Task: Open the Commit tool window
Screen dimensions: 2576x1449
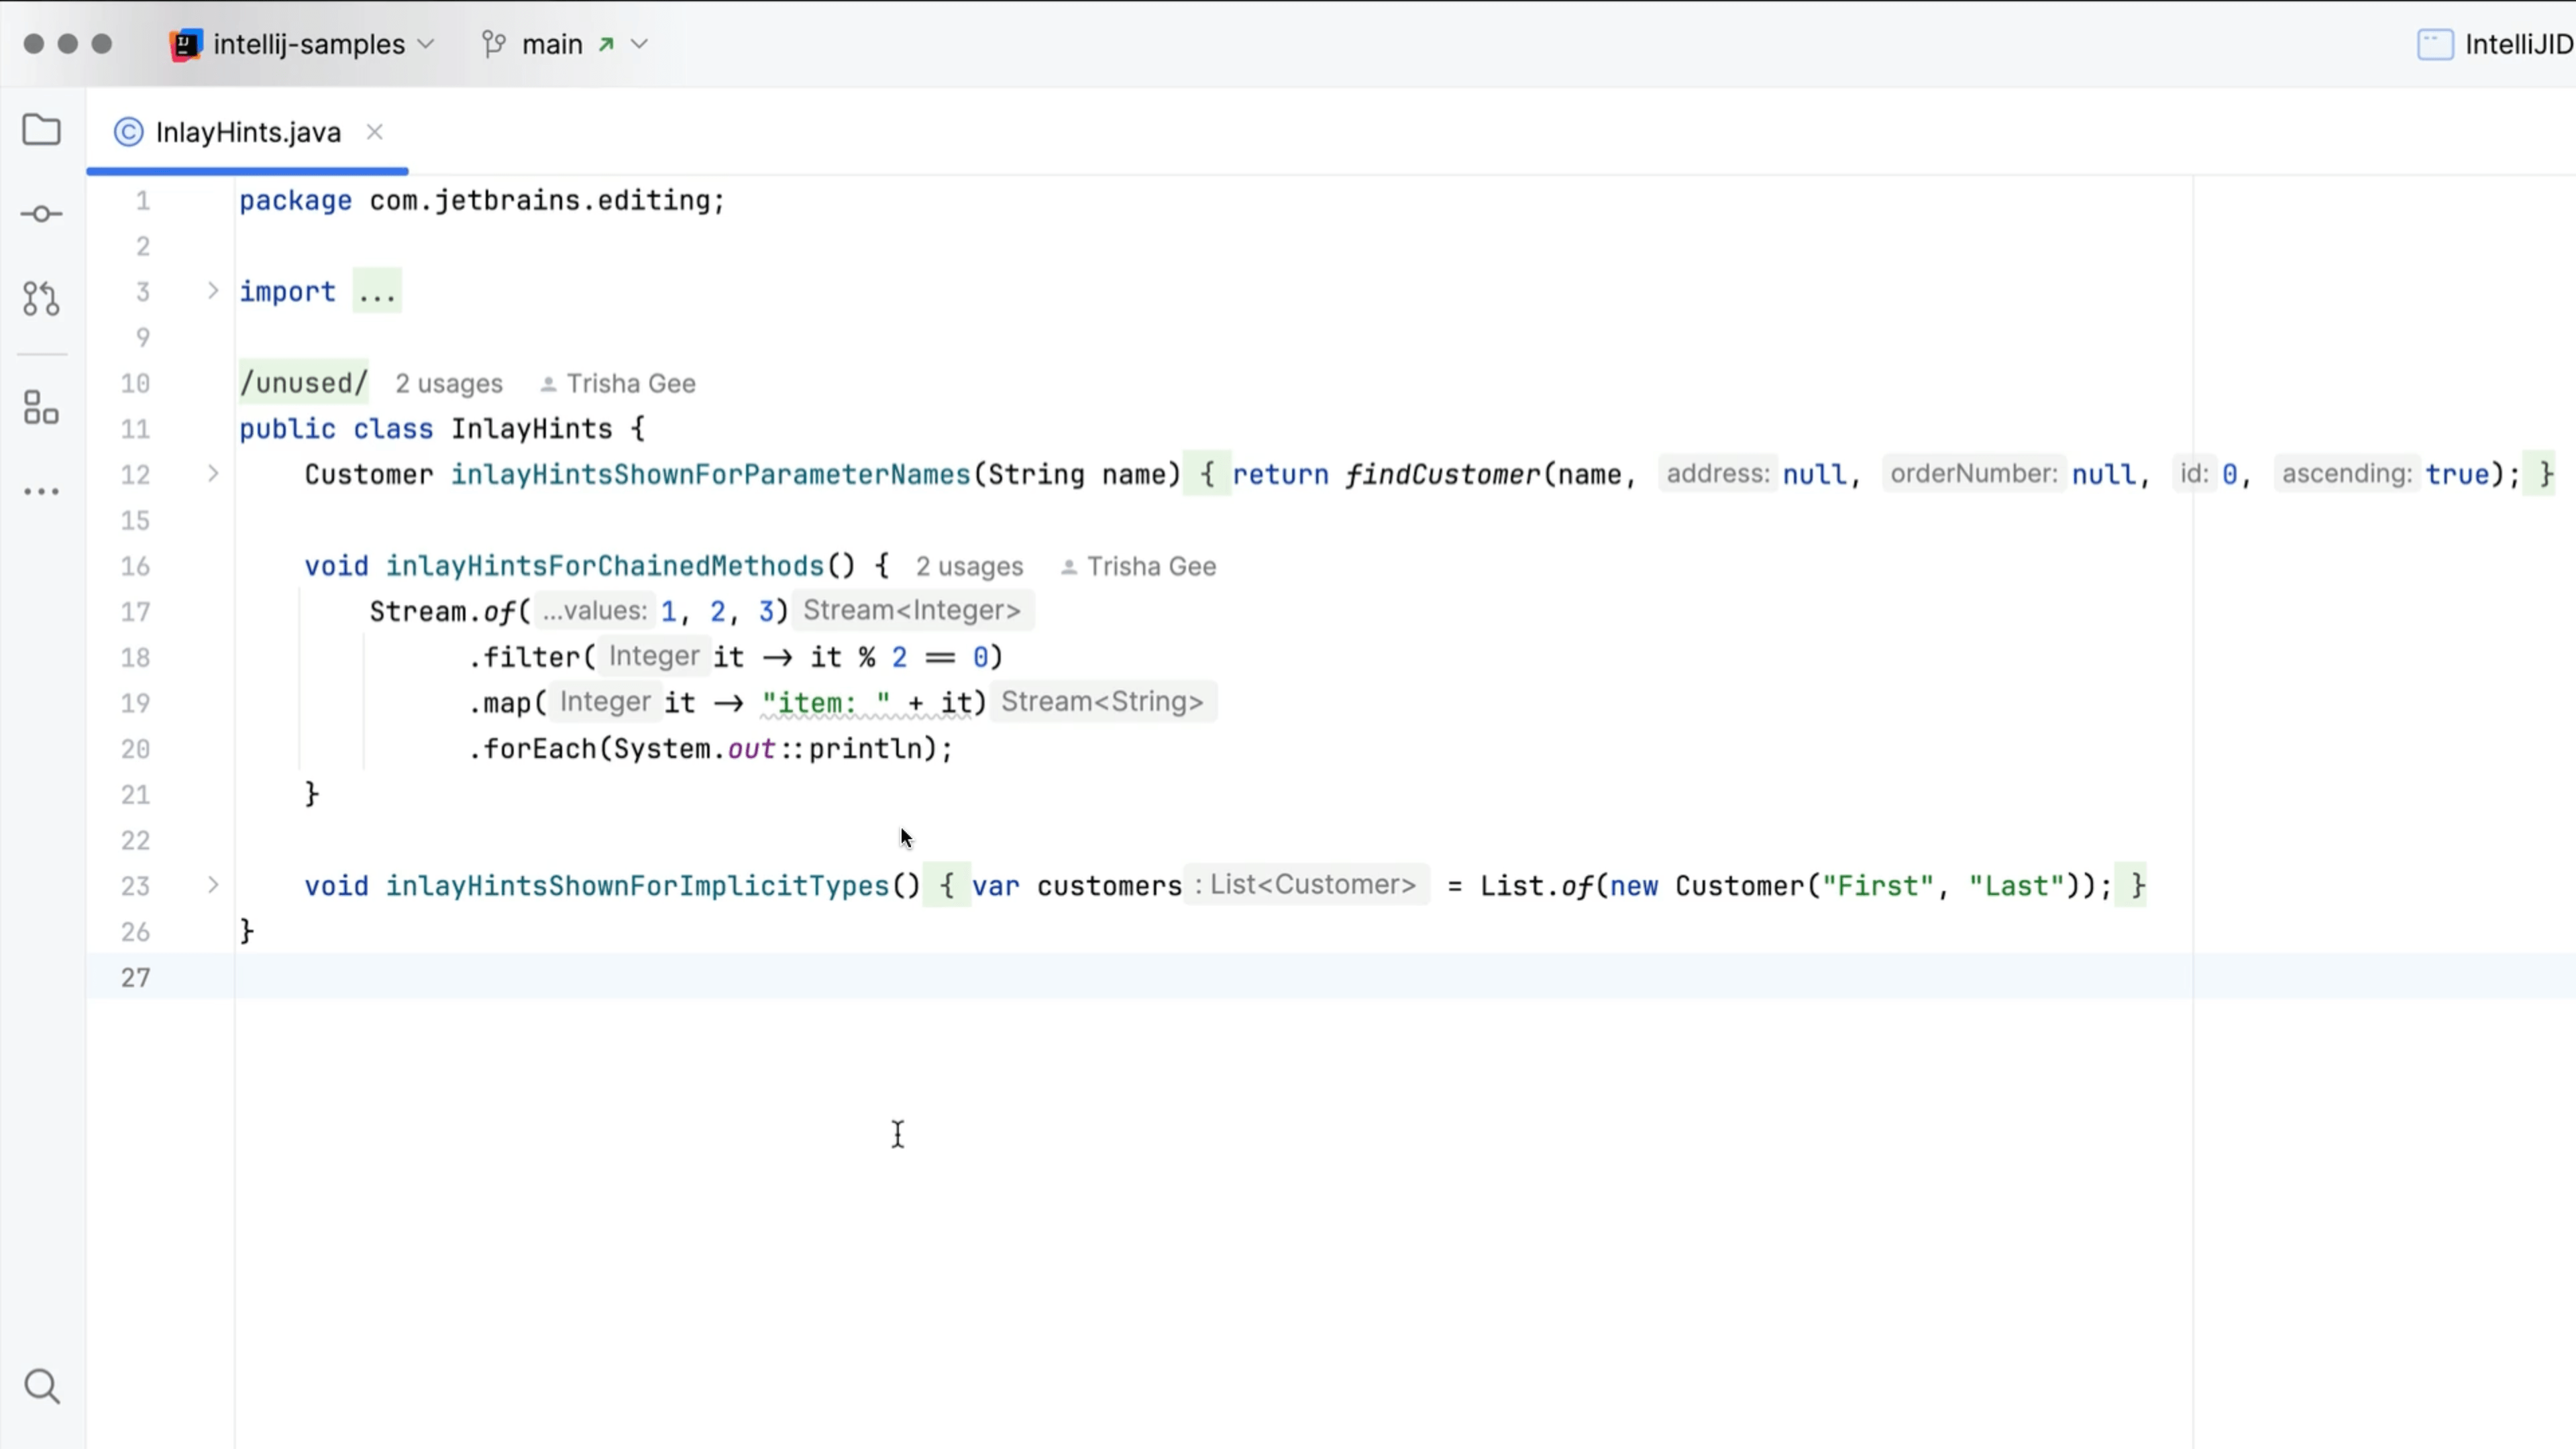Action: [41, 212]
